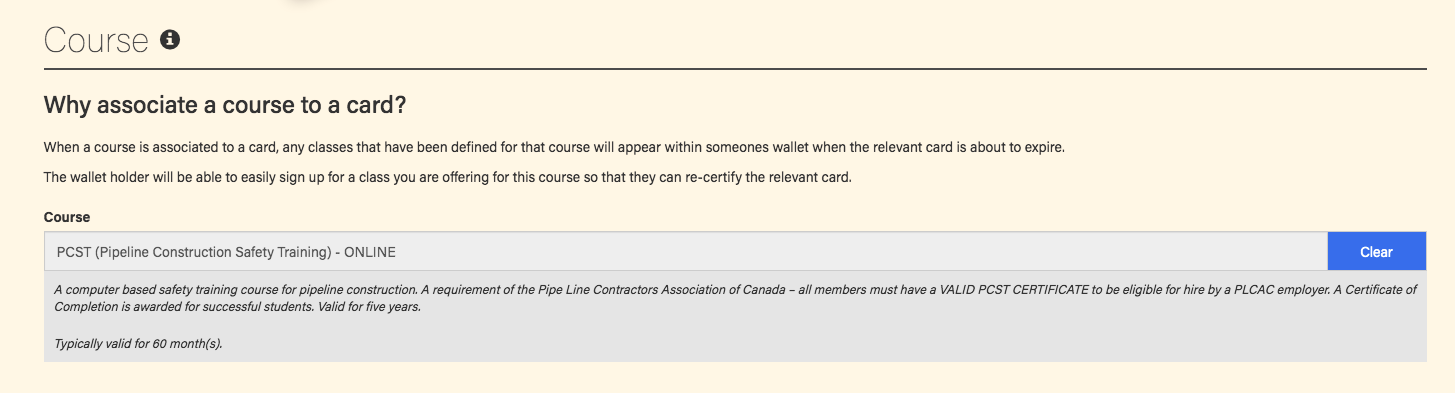Viewport: 1455px width, 393px height.
Task: Click the bold Course field label
Action: 67,217
